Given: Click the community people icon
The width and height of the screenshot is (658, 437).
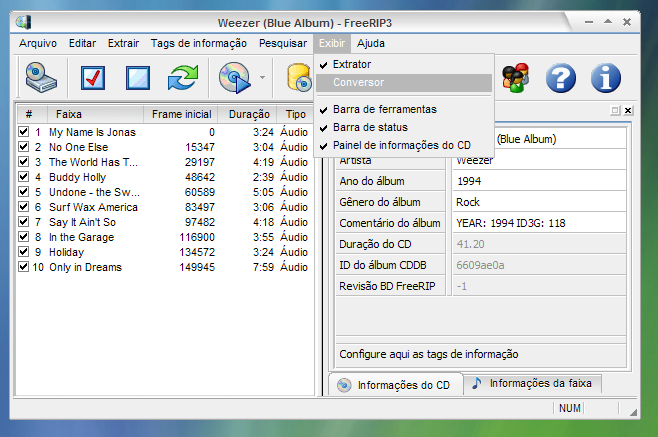Looking at the screenshot, I should point(516,78).
